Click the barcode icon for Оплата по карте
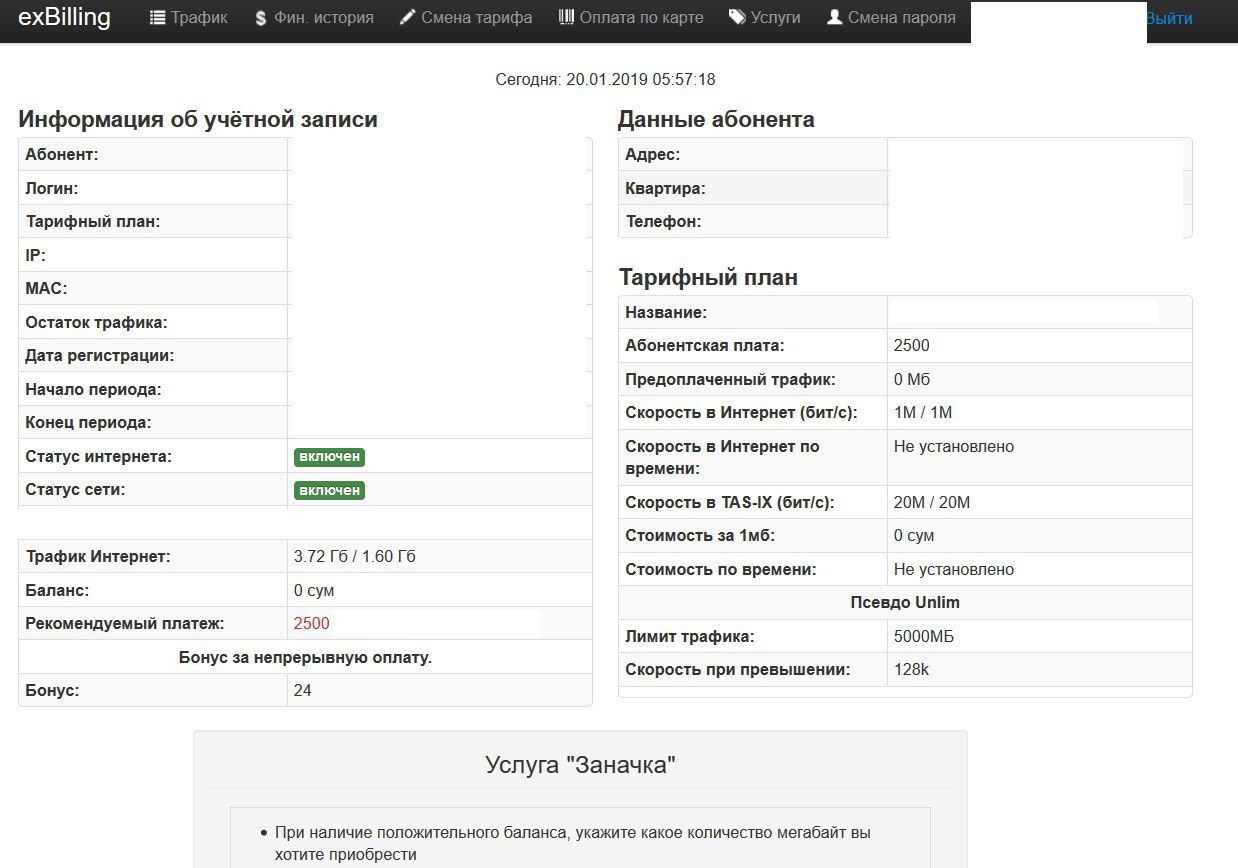The width and height of the screenshot is (1238, 868). [566, 17]
